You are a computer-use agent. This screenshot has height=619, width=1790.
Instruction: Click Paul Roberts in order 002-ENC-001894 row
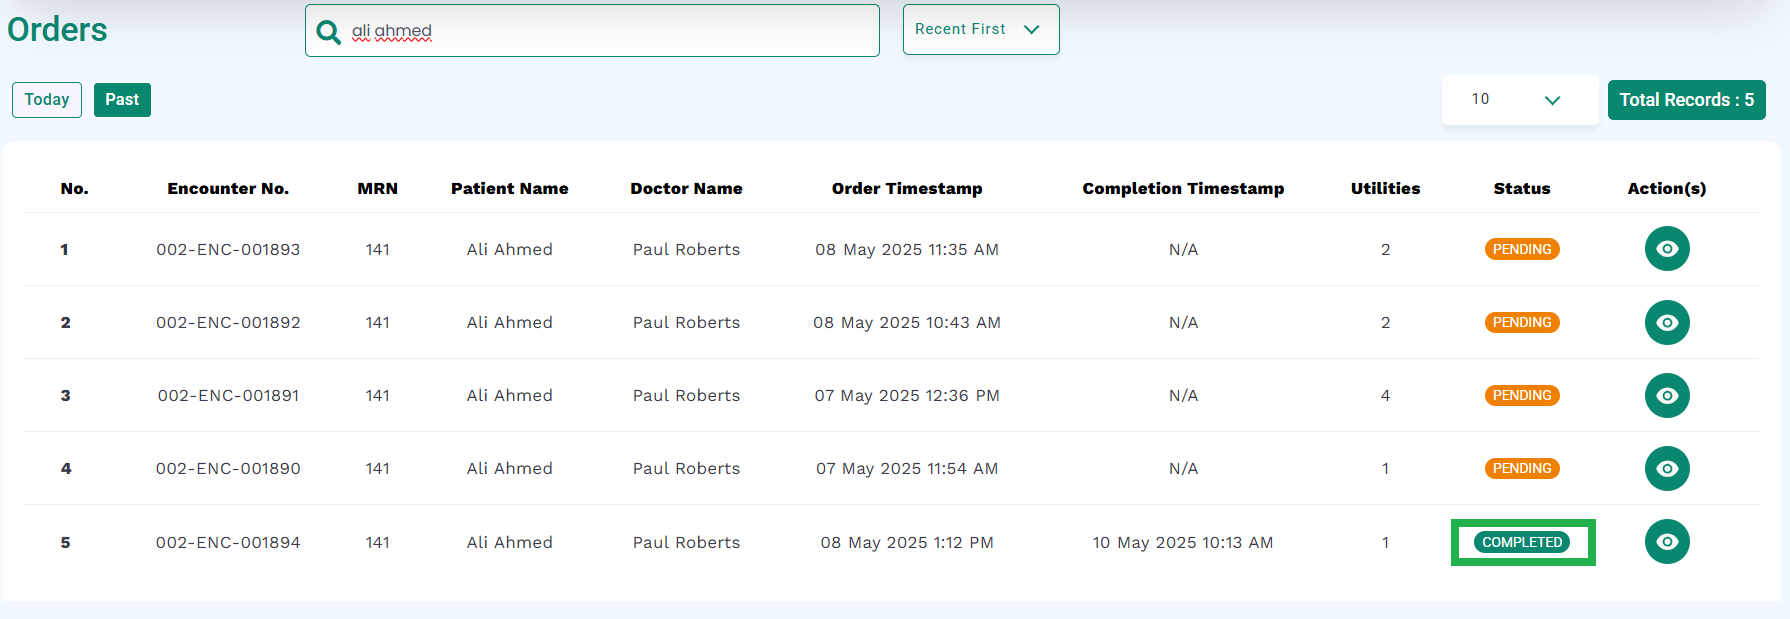pyautogui.click(x=686, y=542)
